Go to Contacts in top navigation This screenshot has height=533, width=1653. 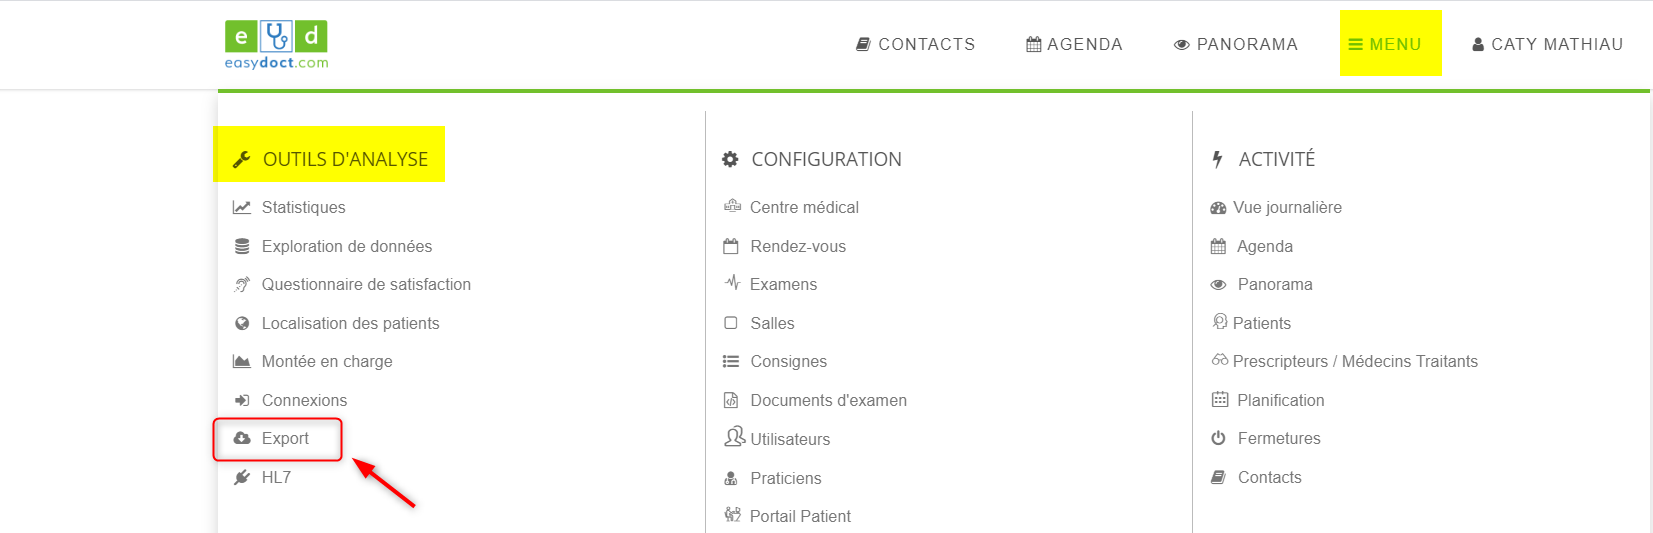click(x=916, y=44)
